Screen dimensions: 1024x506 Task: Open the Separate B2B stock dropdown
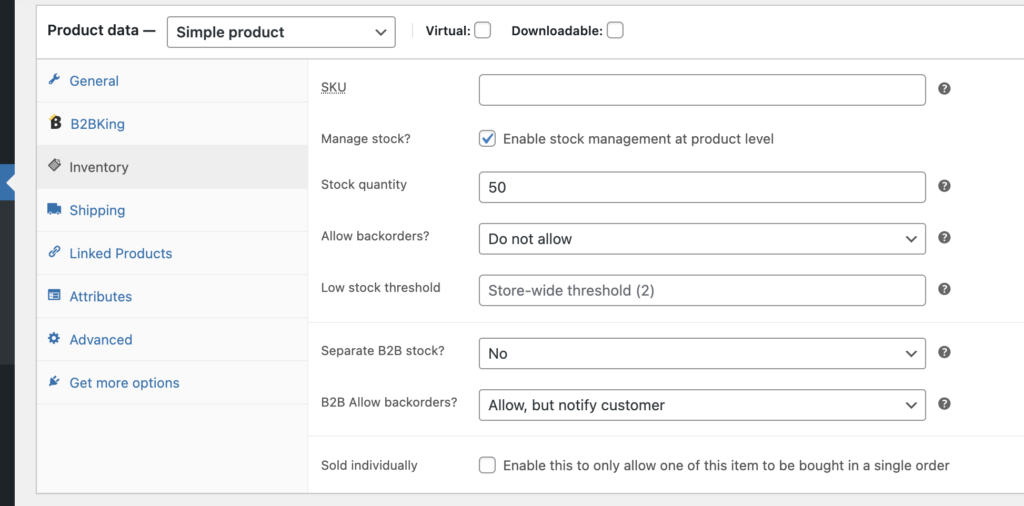[702, 353]
